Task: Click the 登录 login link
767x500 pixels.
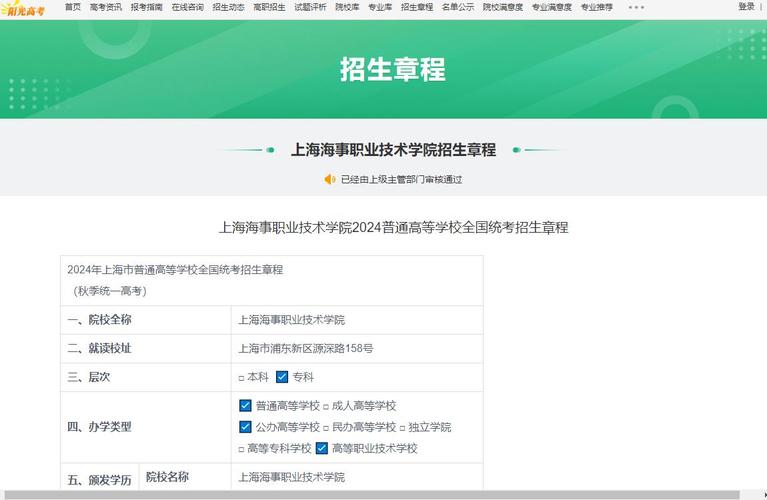Action: tap(746, 6)
